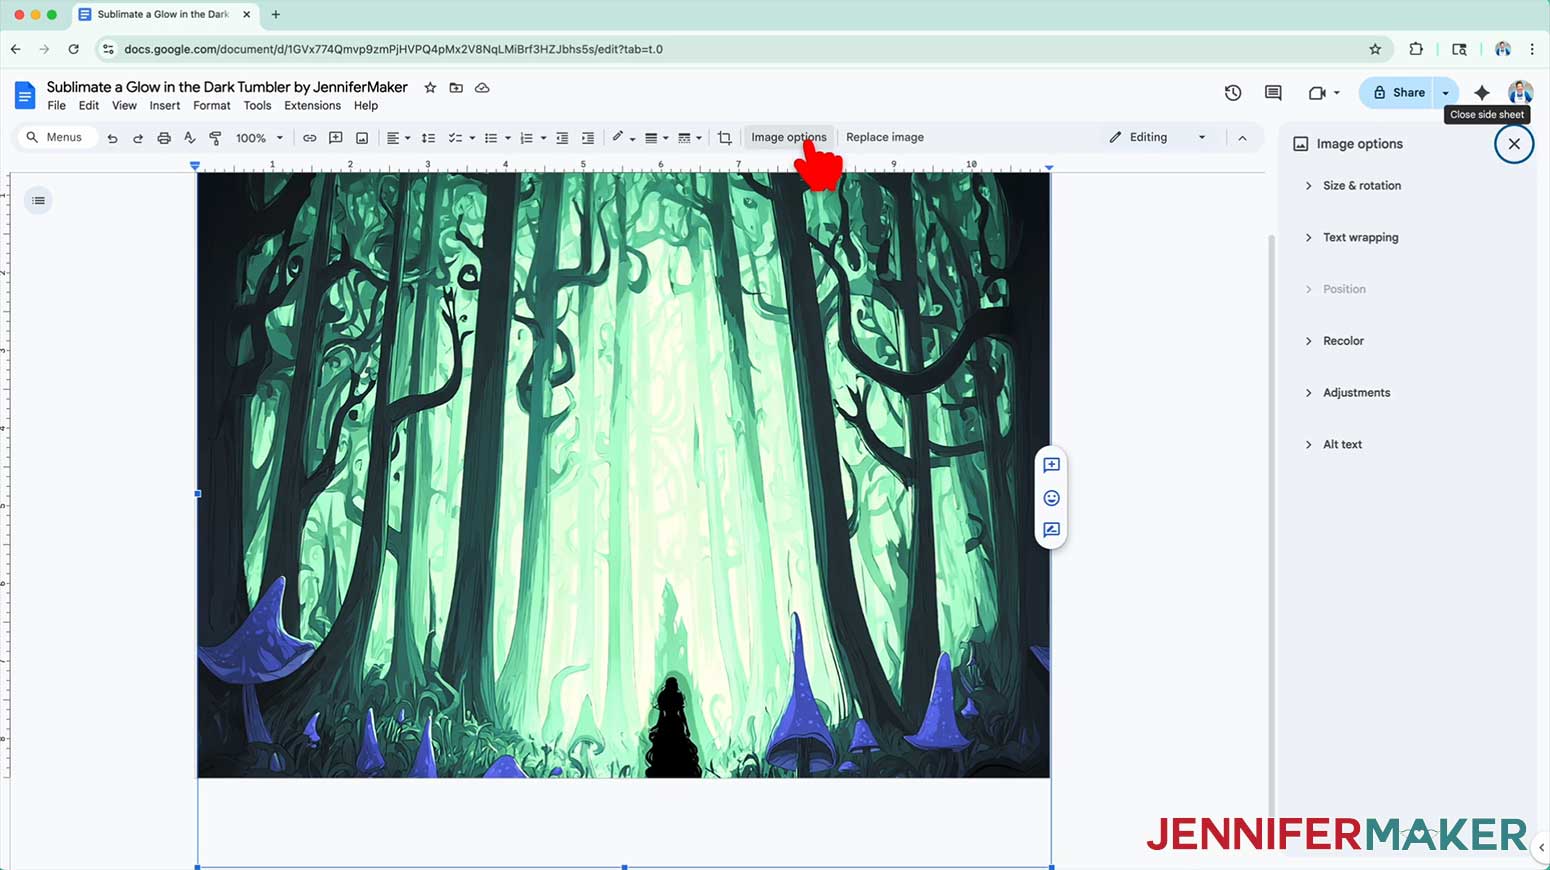Increase the indent
1550x870 pixels.
pyautogui.click(x=588, y=138)
